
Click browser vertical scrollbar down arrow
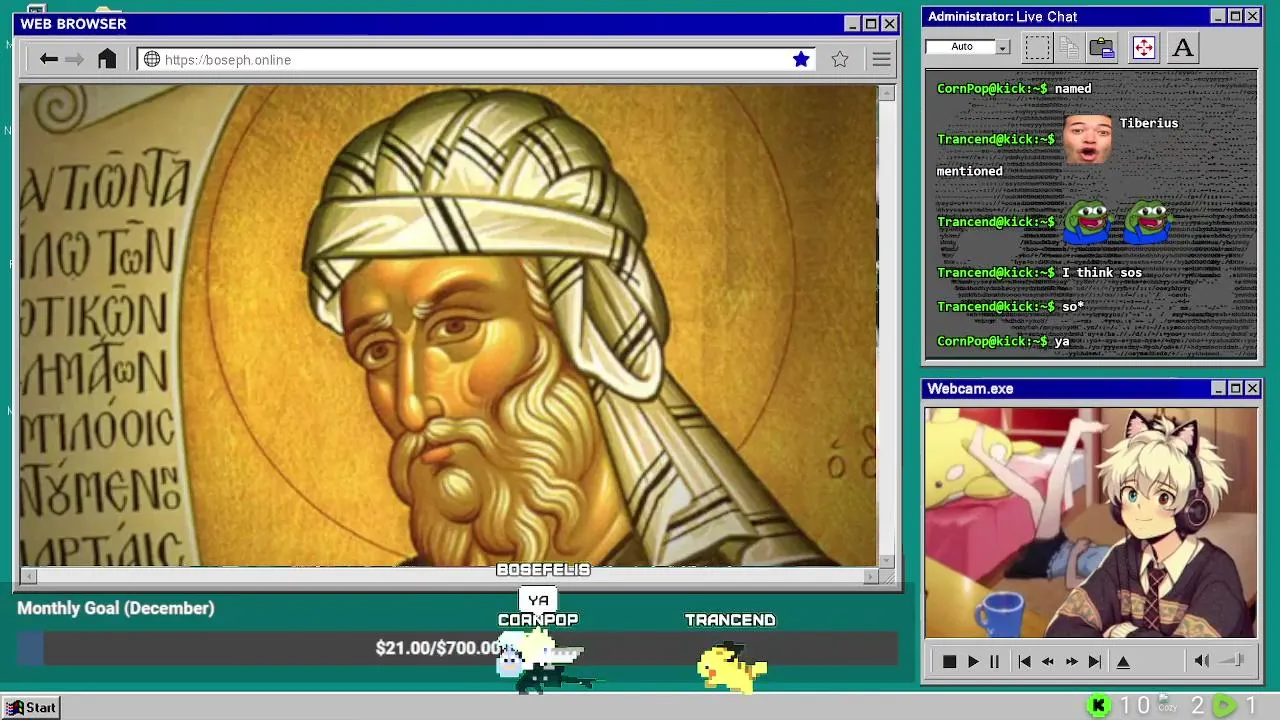point(886,560)
